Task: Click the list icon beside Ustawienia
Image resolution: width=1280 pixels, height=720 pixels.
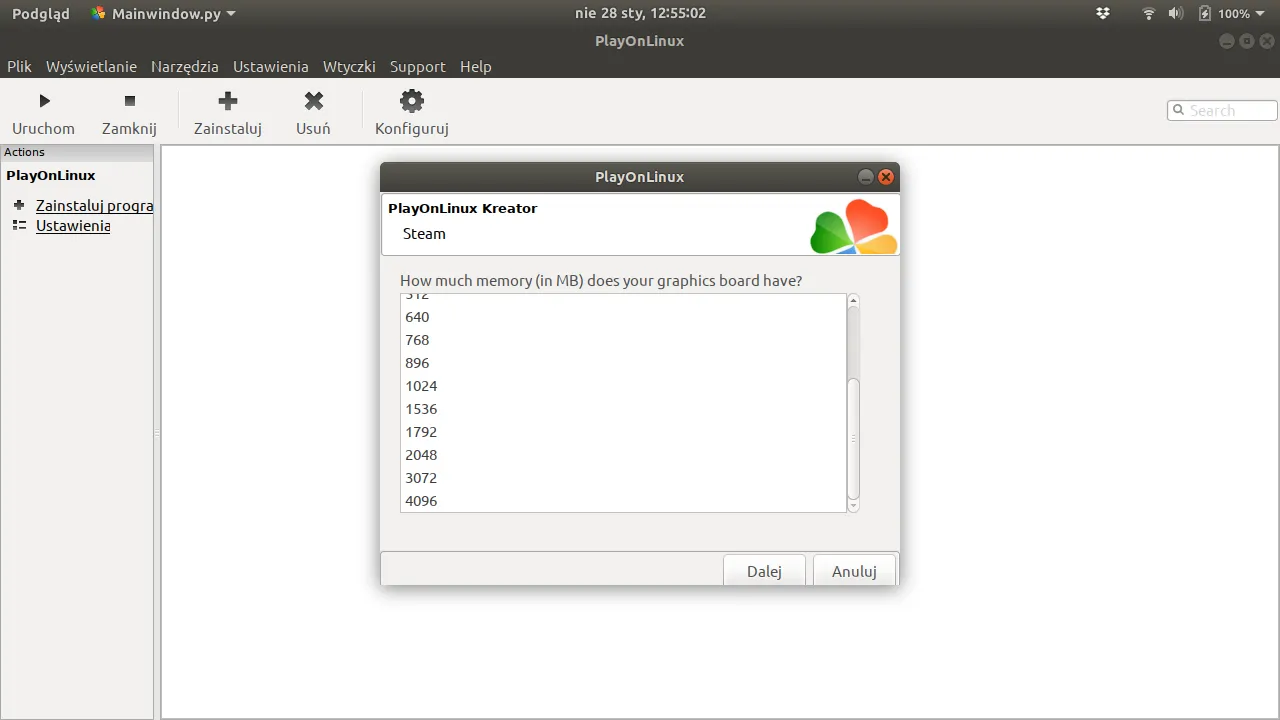Action: point(19,225)
